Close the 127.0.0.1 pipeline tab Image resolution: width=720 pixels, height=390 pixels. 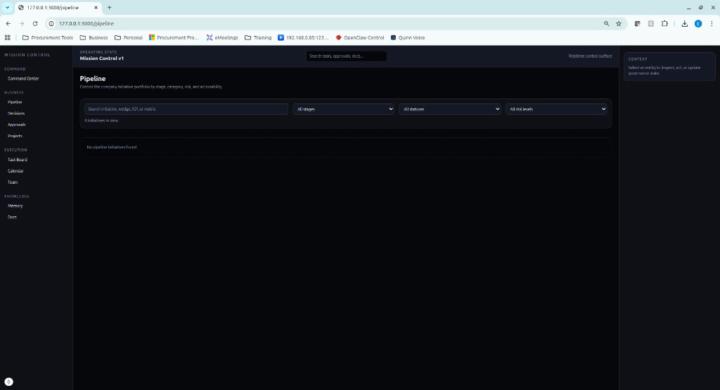(96, 7)
